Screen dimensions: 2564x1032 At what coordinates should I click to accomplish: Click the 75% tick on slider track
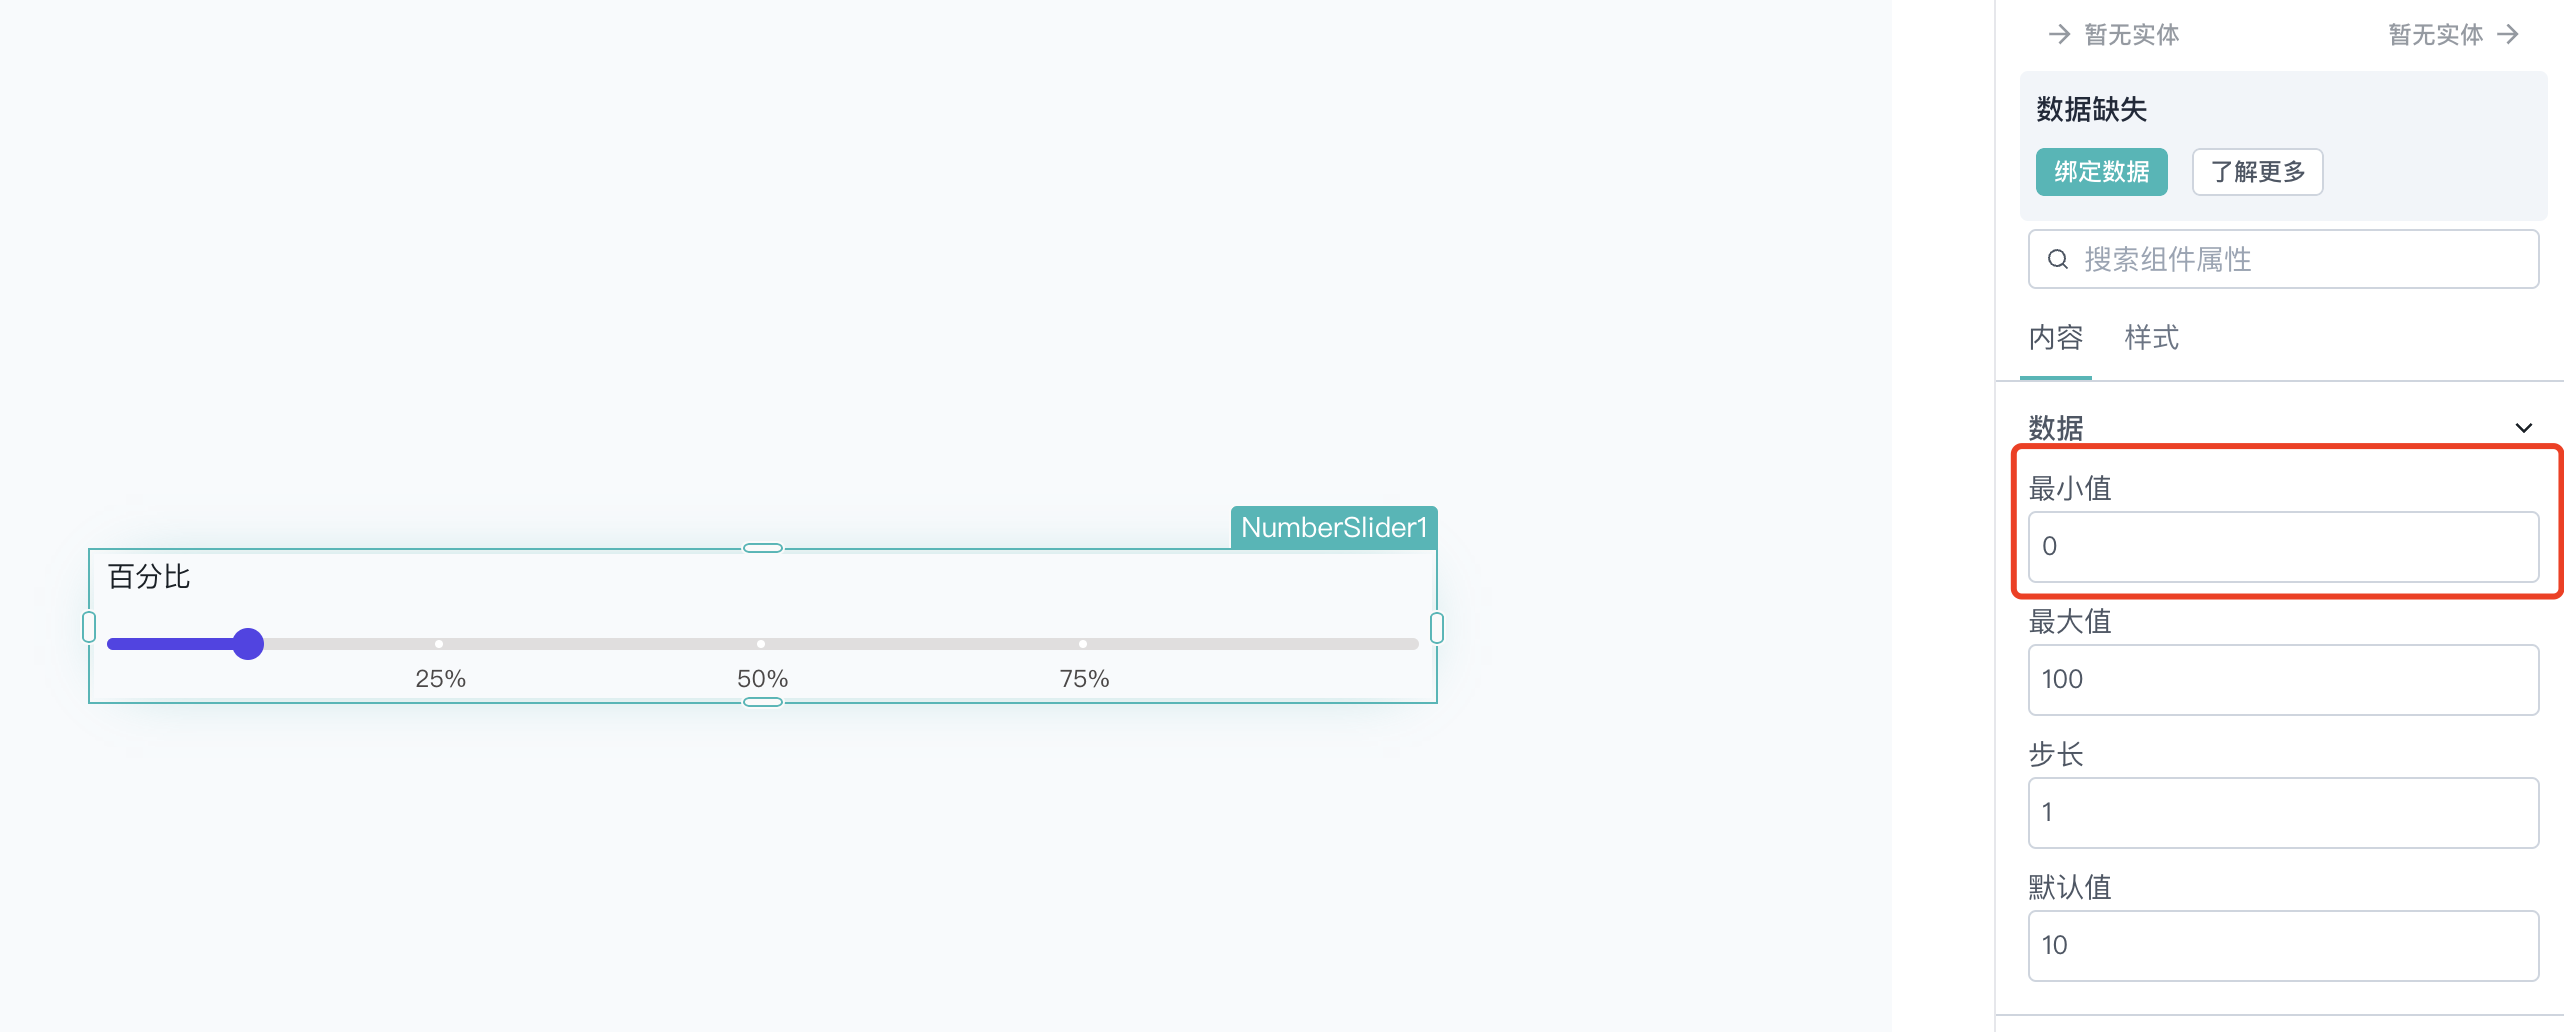click(x=1083, y=644)
